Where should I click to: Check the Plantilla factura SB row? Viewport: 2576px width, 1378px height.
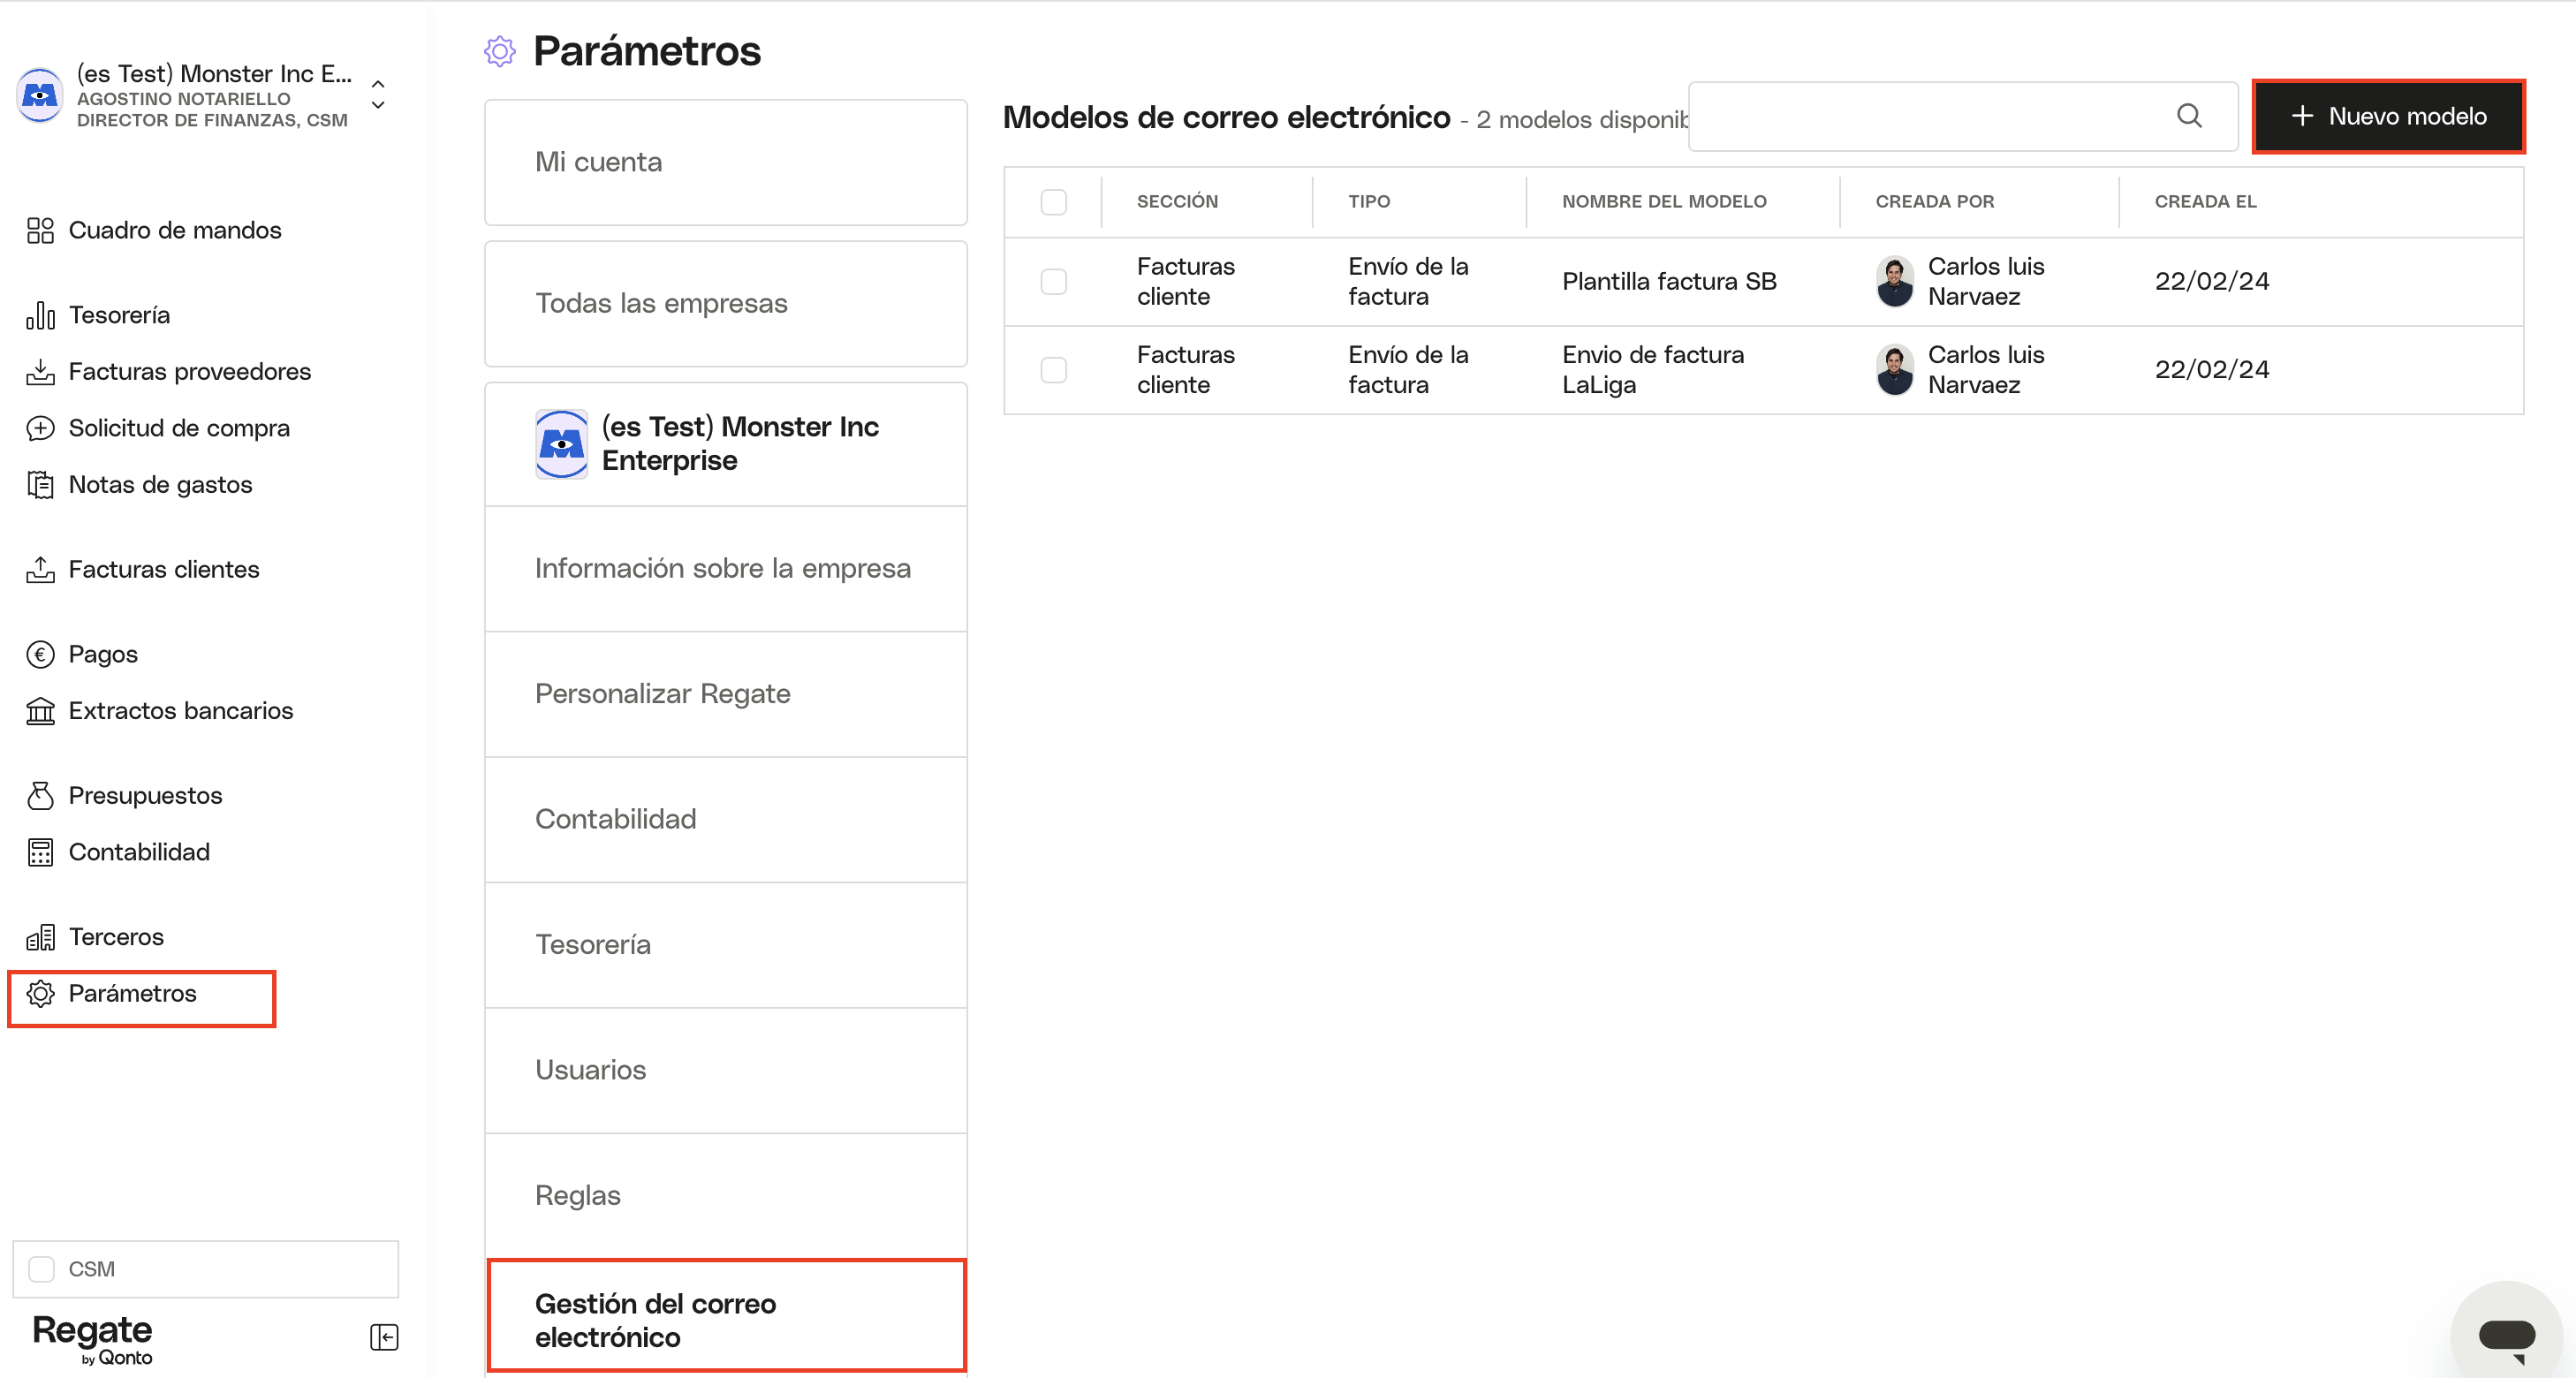(1054, 282)
